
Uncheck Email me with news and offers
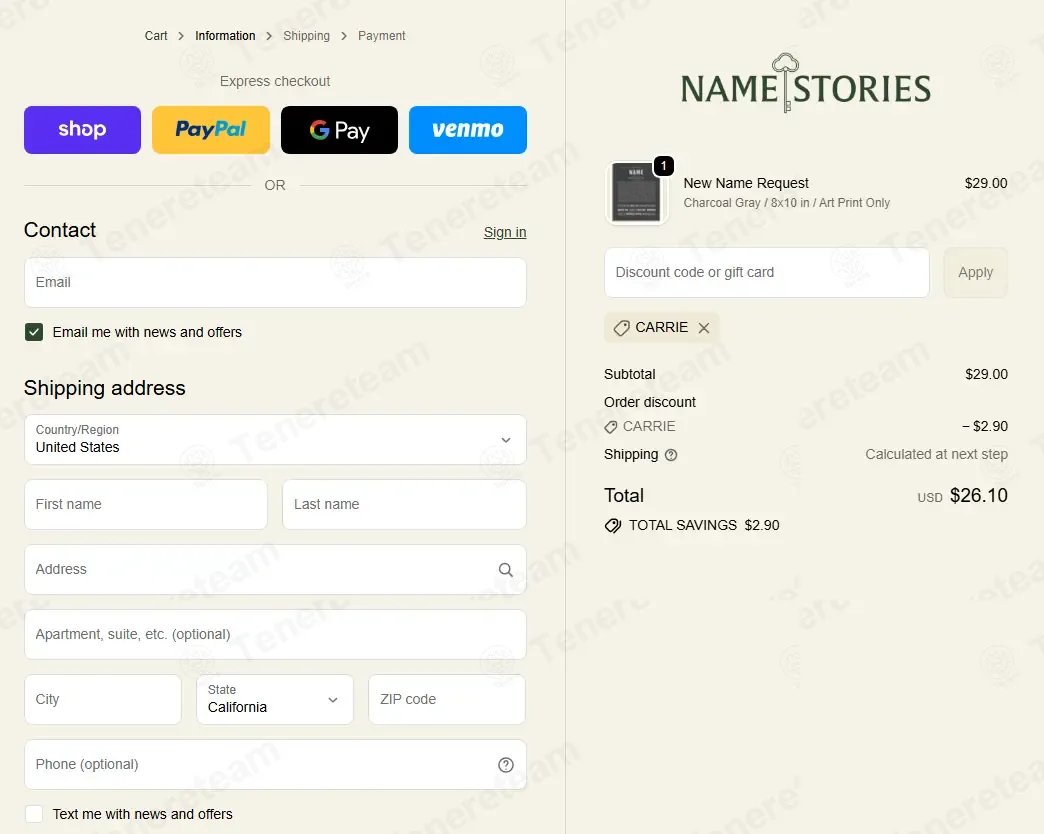(x=34, y=332)
